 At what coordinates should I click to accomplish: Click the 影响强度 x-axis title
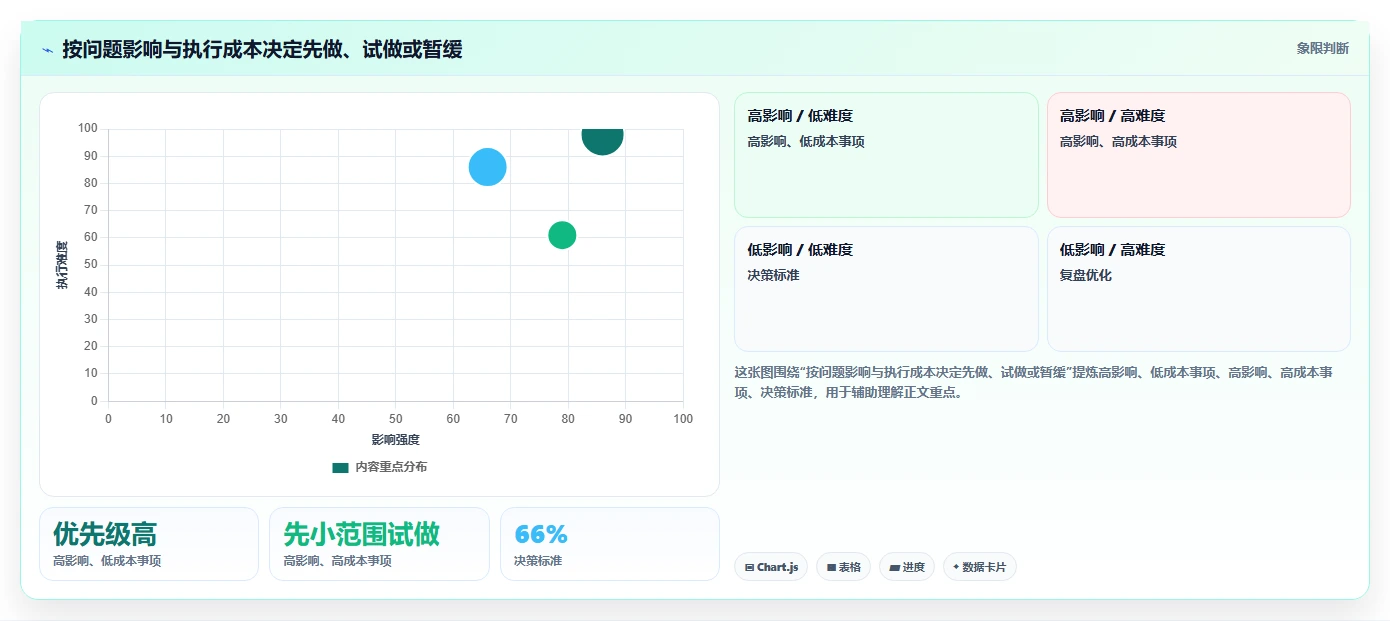click(x=395, y=439)
